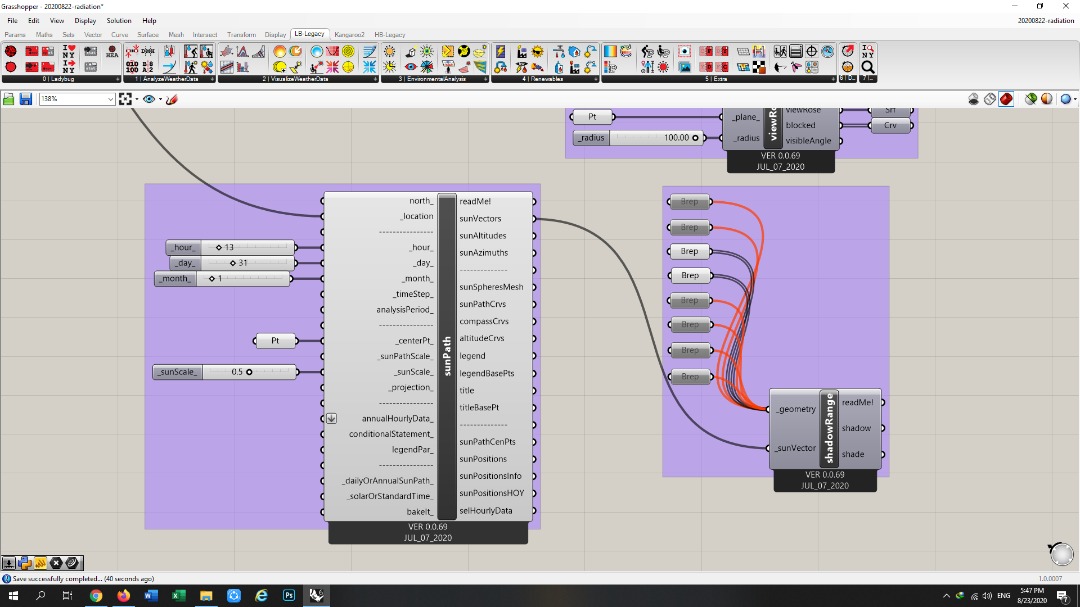Open document preview settings sphere icon
Screen dimensions: 1080x607
tap(1047, 99)
